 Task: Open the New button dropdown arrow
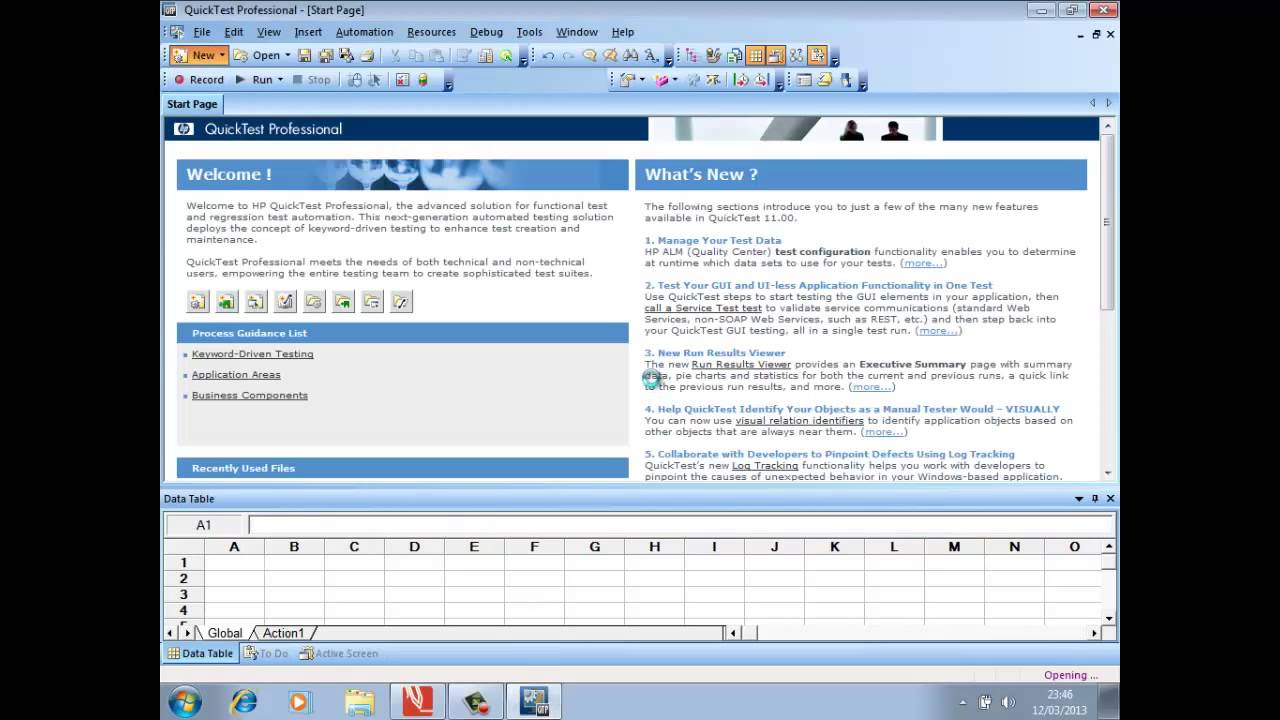coord(222,56)
